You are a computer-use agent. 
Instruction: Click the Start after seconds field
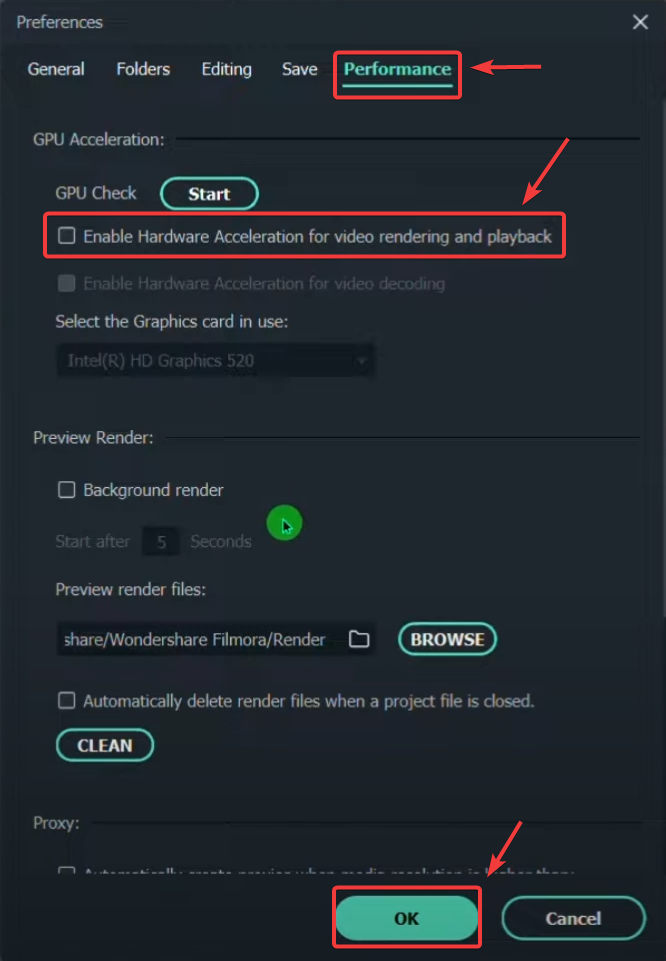[161, 542]
